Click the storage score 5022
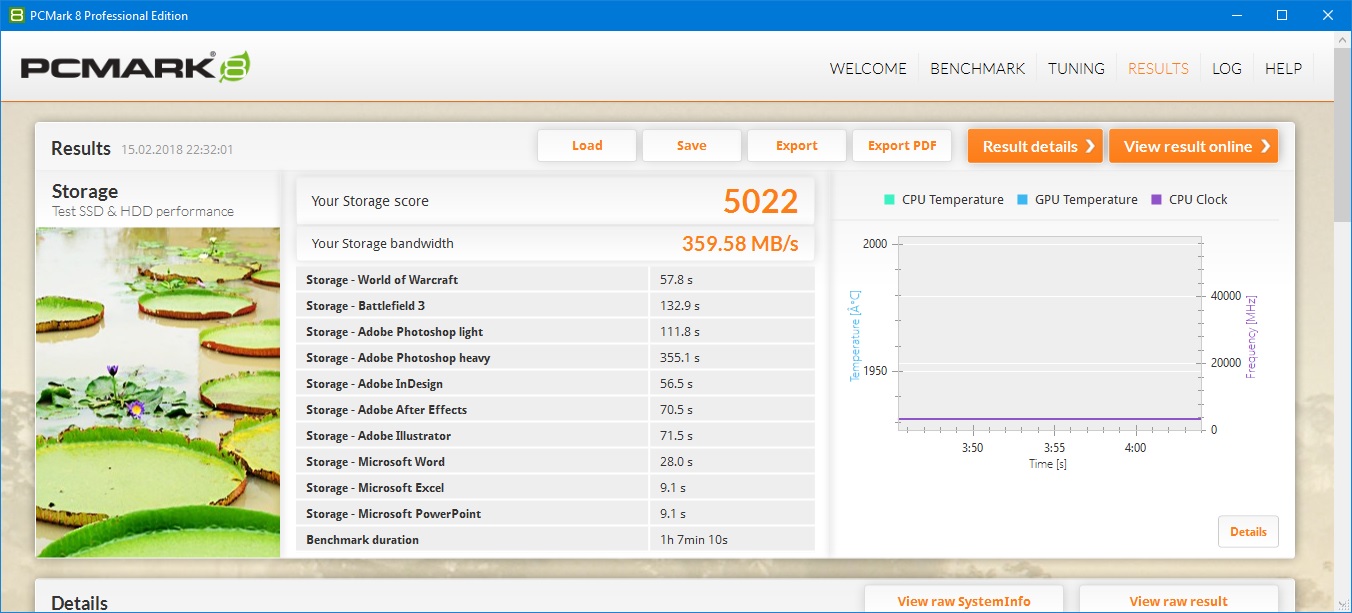 pos(761,201)
